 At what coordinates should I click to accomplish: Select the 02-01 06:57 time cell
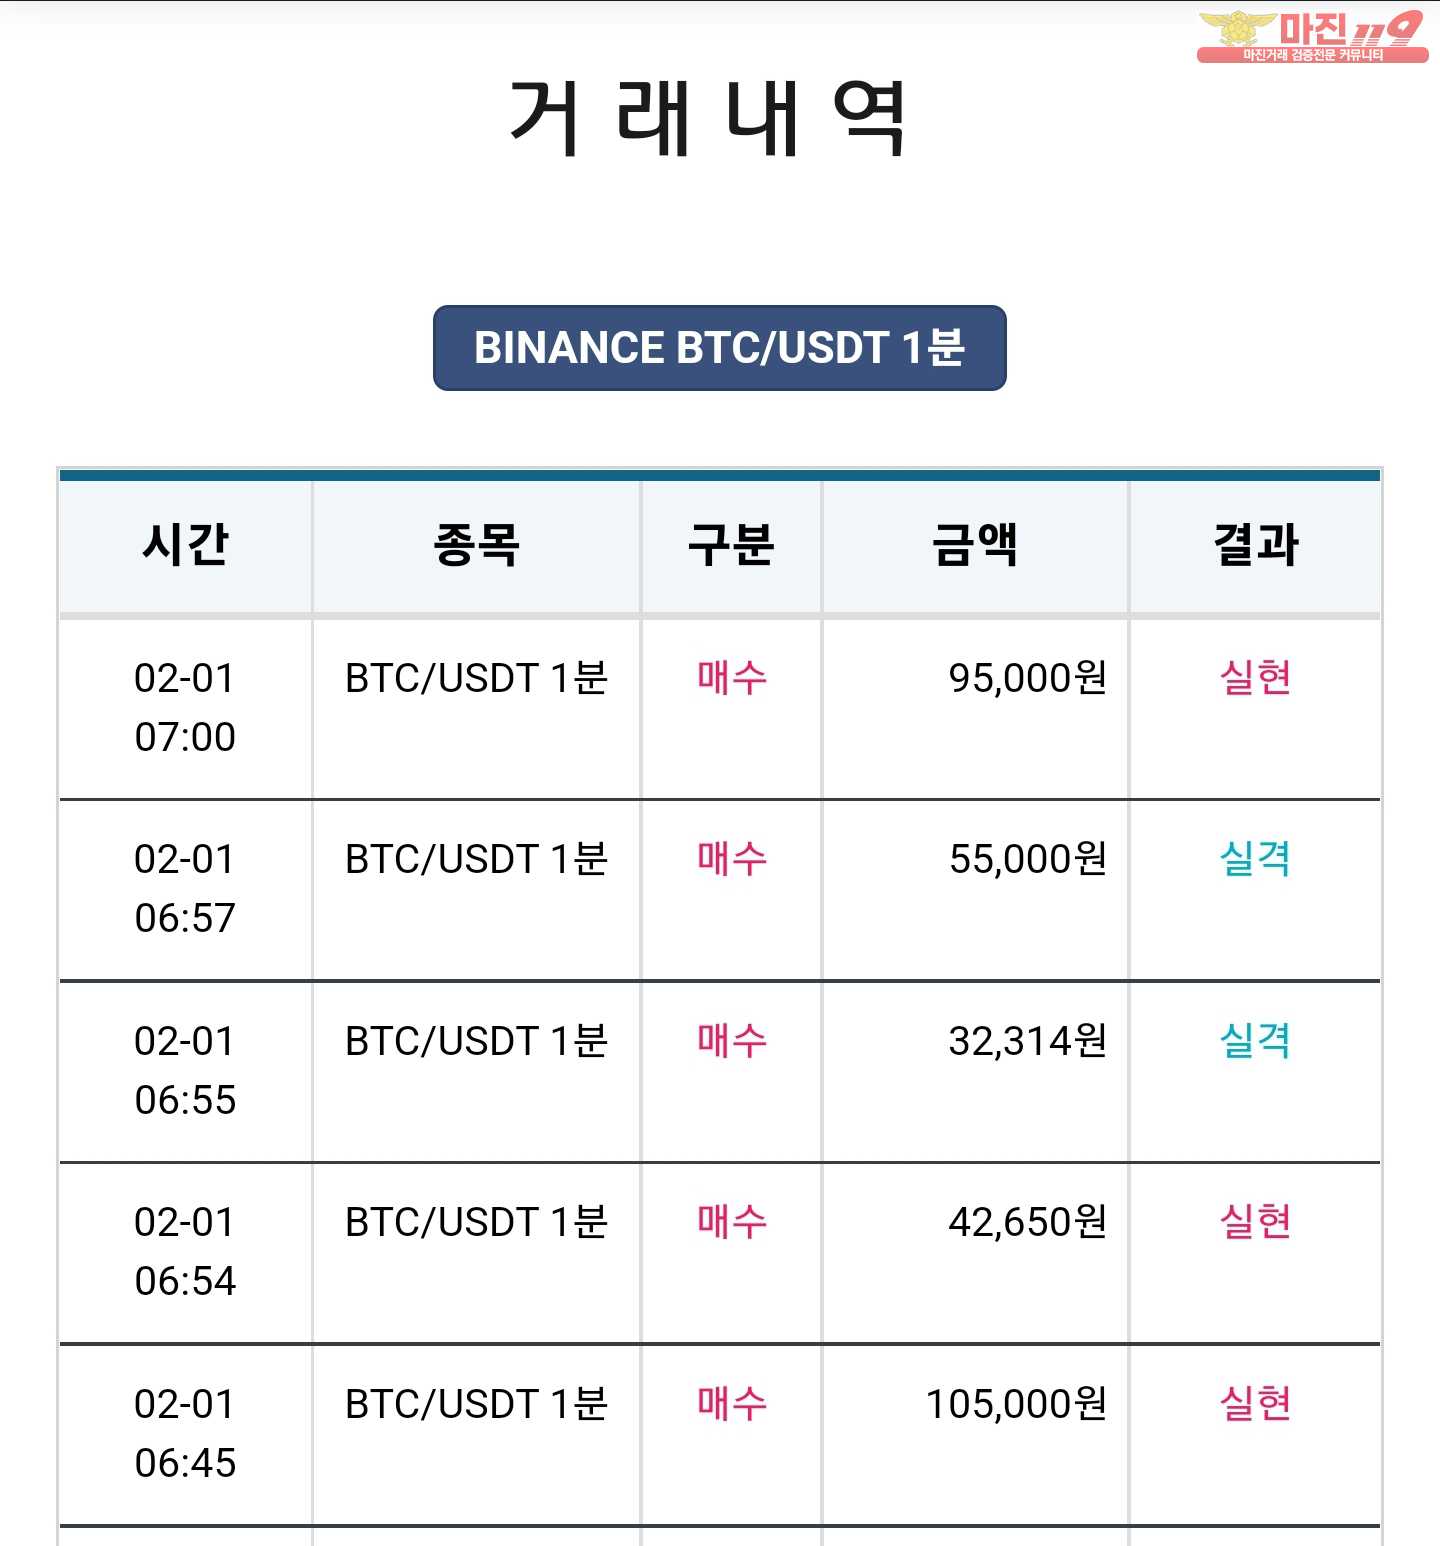185,889
